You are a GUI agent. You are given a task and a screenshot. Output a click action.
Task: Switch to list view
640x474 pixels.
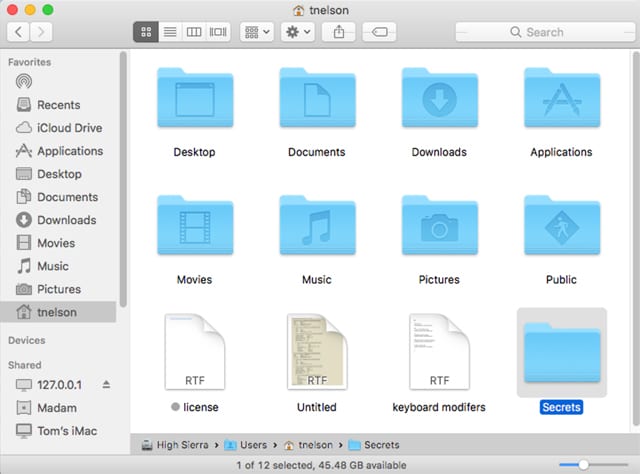(170, 32)
